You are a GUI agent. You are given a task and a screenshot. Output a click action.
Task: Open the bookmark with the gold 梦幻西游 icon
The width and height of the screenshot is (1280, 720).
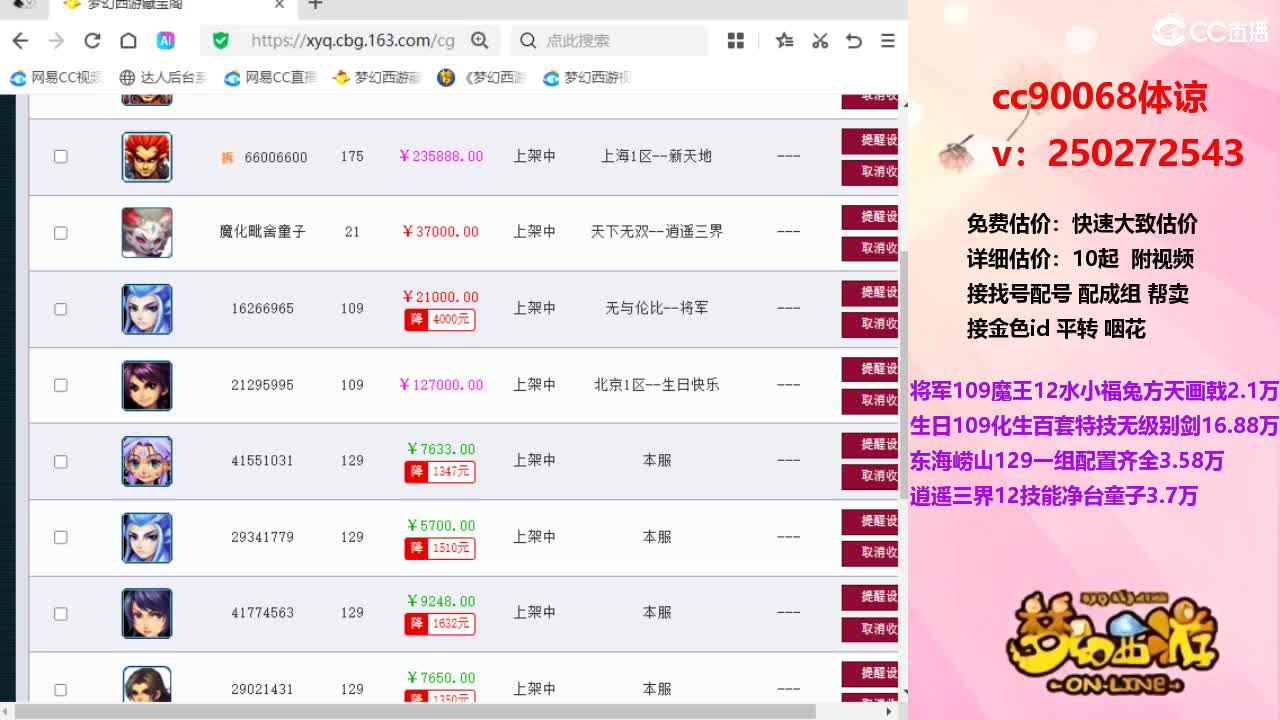pos(377,78)
